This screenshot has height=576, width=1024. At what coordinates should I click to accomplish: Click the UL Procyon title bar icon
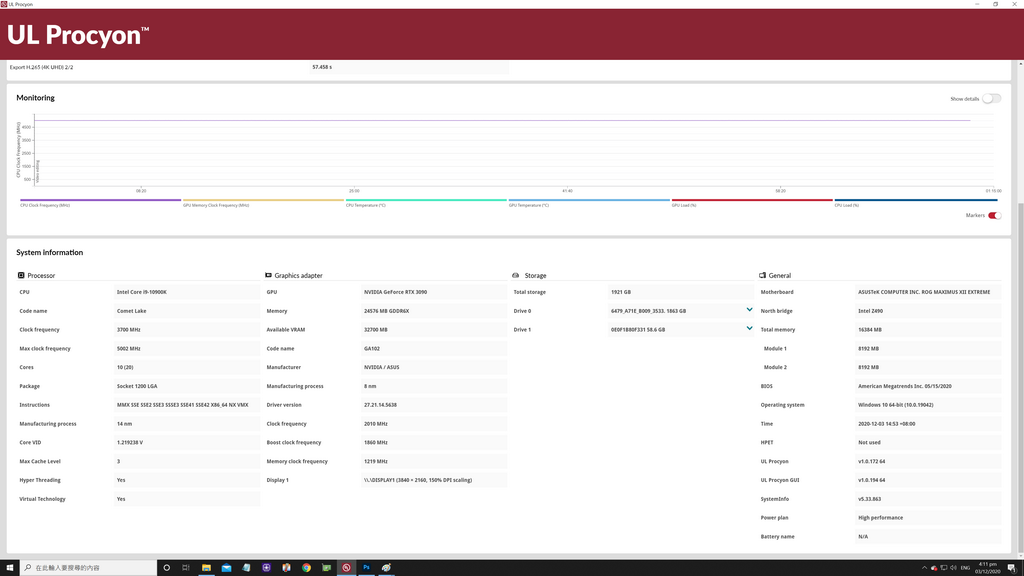point(4,4)
